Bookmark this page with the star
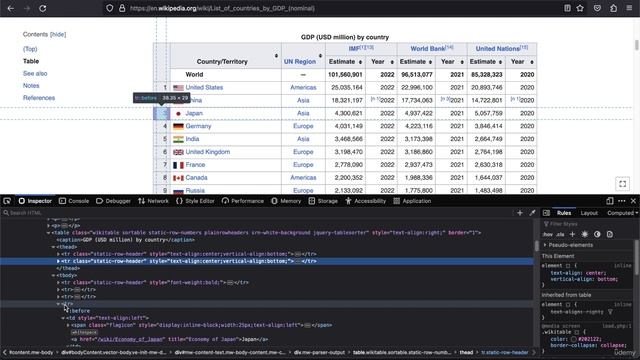This screenshot has height=360, width=640. [x=580, y=8]
